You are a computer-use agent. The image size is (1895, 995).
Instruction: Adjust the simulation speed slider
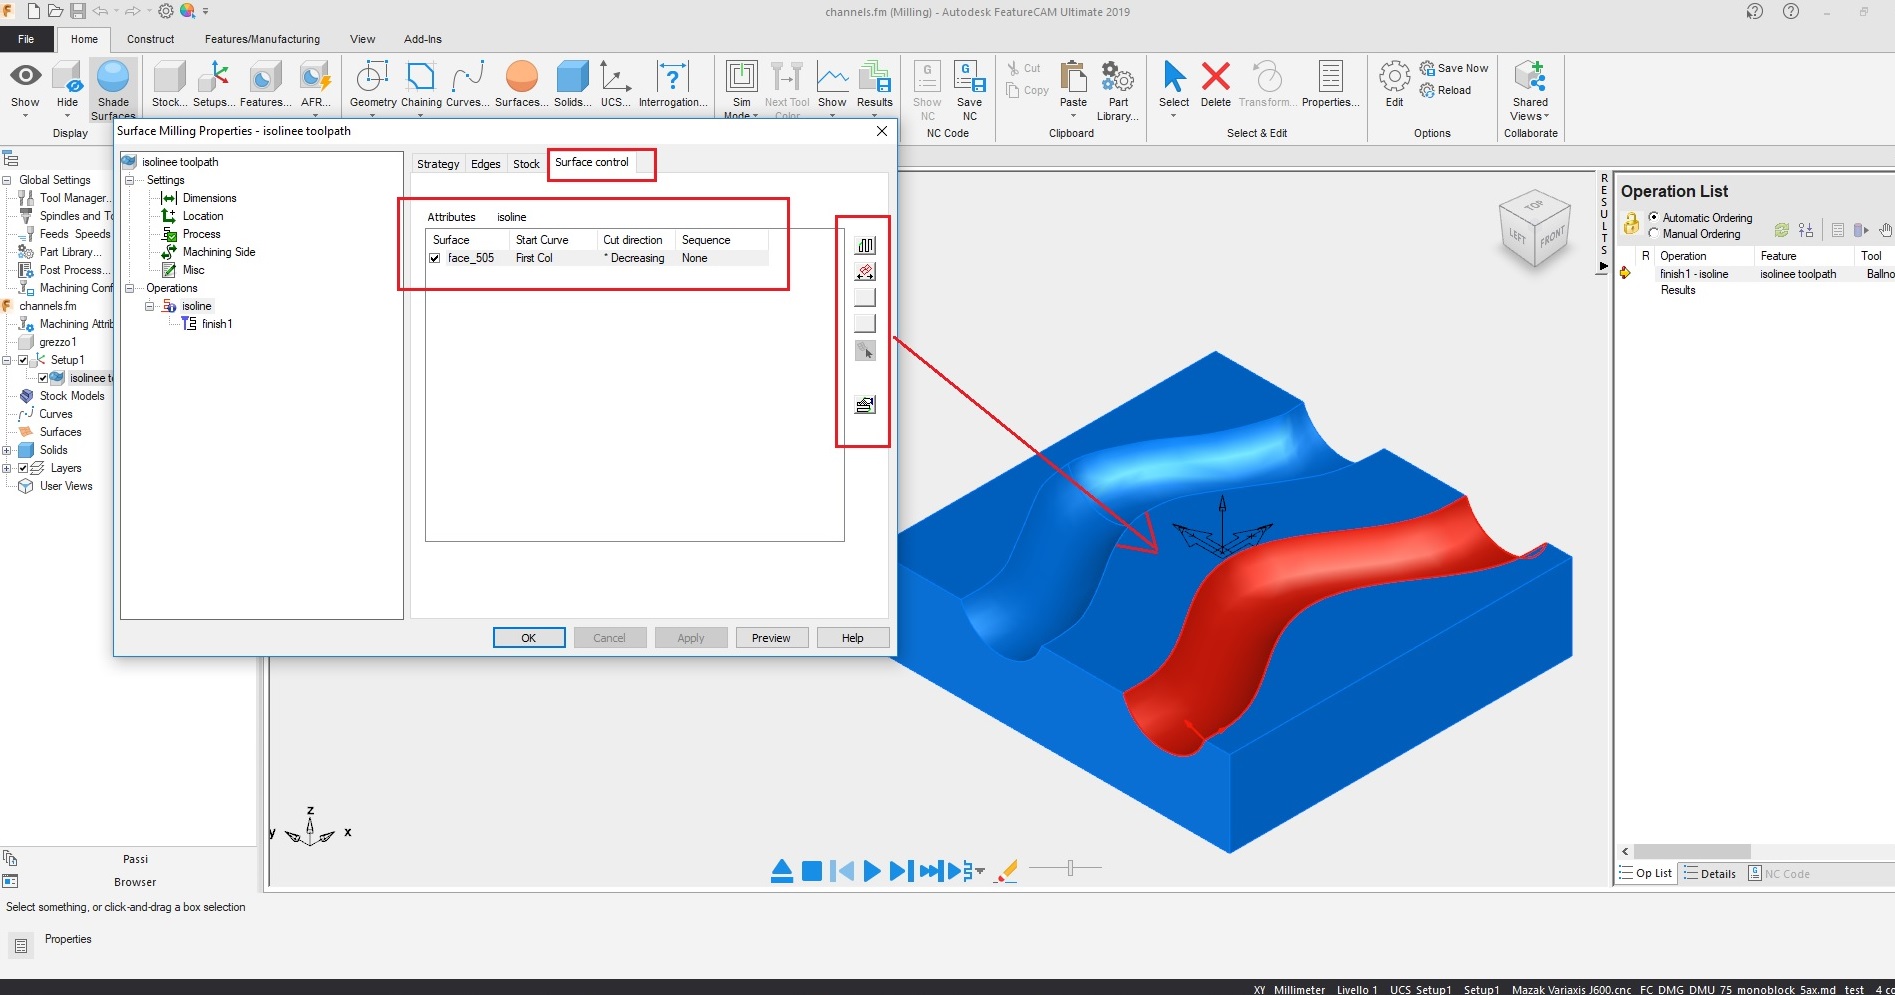point(1069,869)
